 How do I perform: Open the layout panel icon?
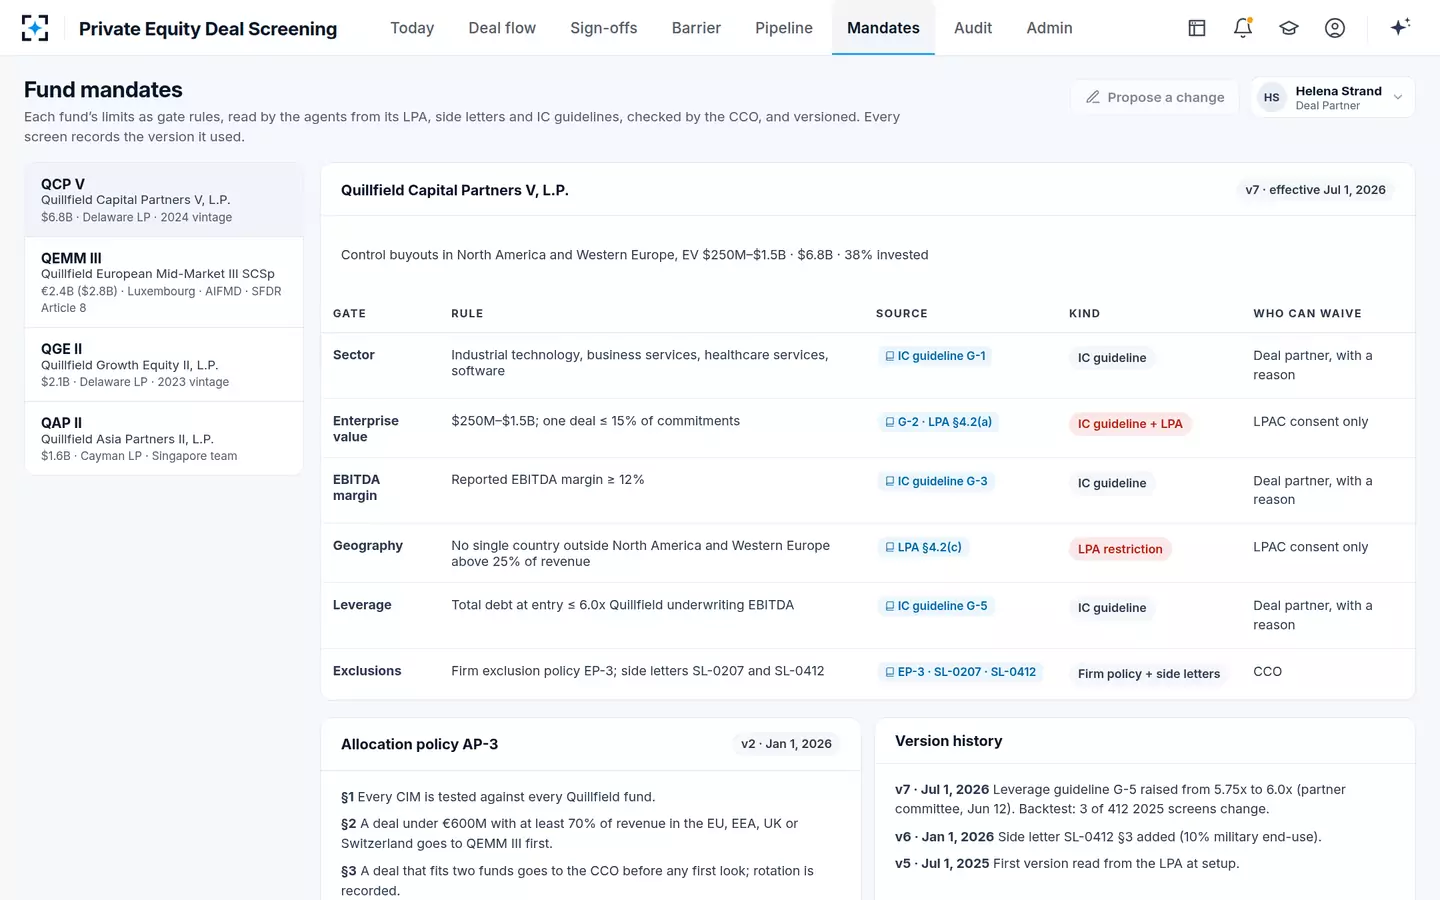(1197, 28)
